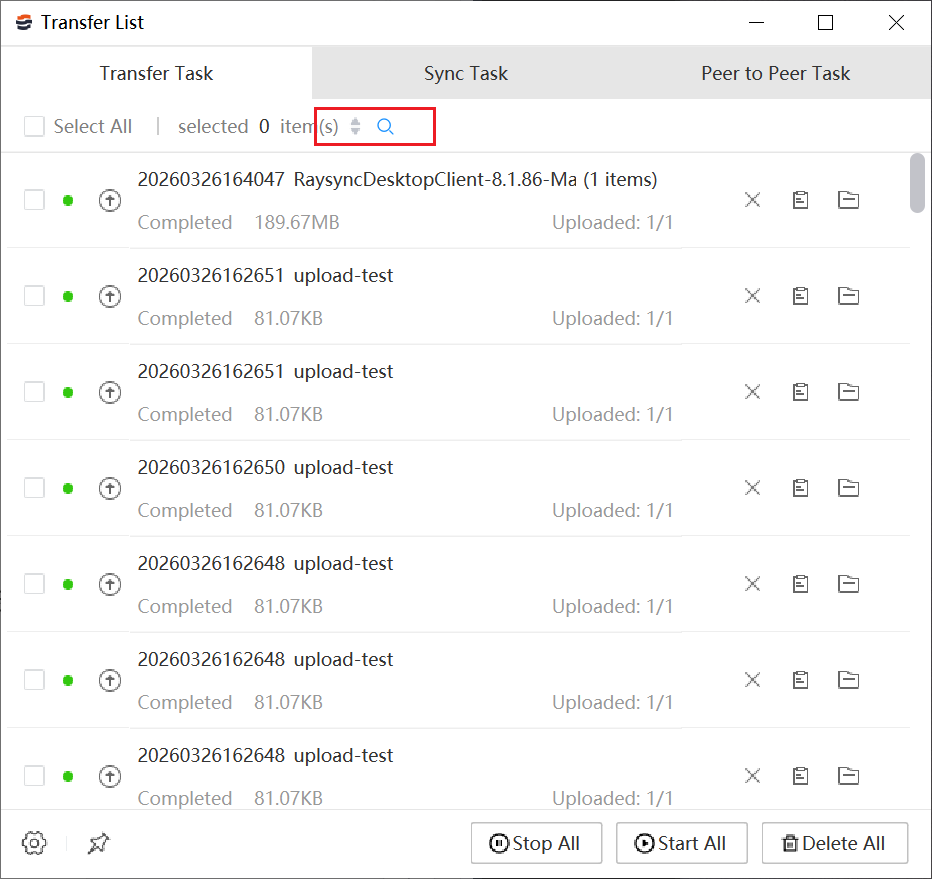
Task: View log for 20260326162650 upload-test task
Action: point(800,488)
